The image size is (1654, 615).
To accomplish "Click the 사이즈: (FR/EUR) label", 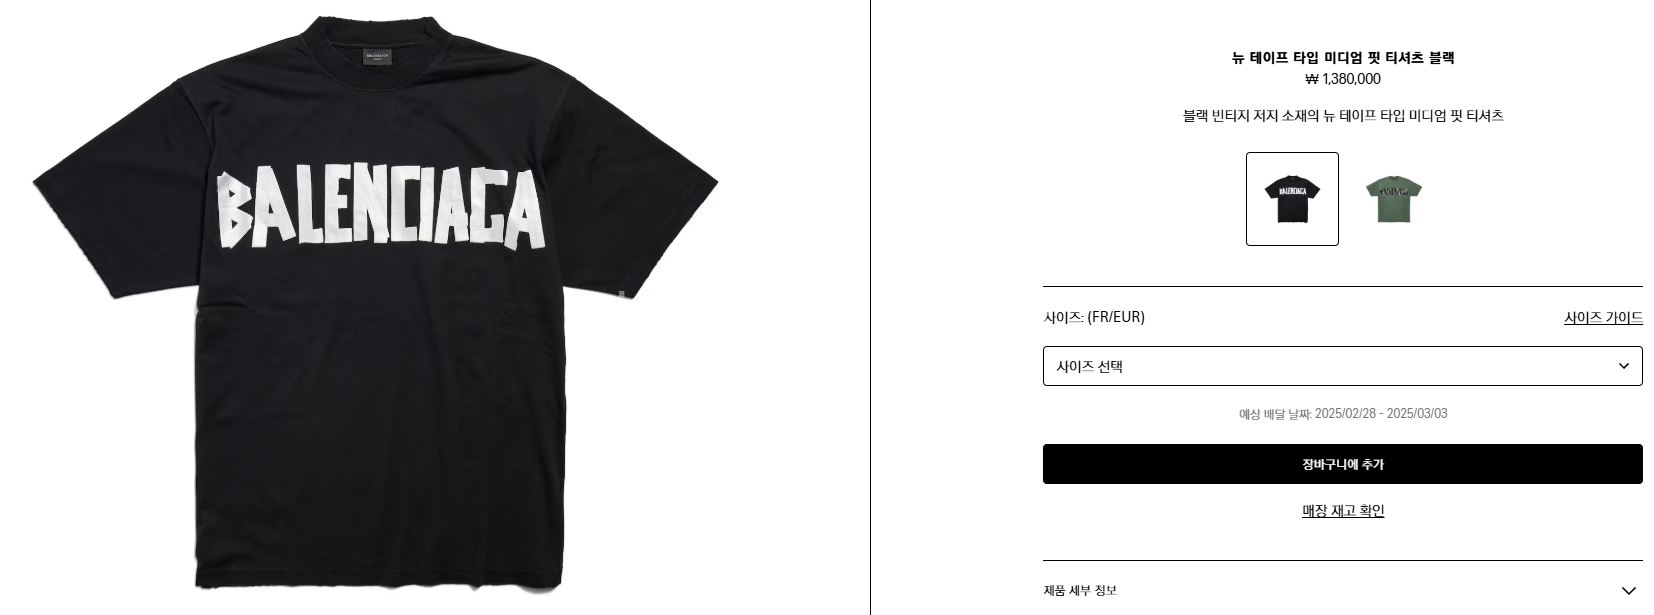I will pyautogui.click(x=1094, y=317).
